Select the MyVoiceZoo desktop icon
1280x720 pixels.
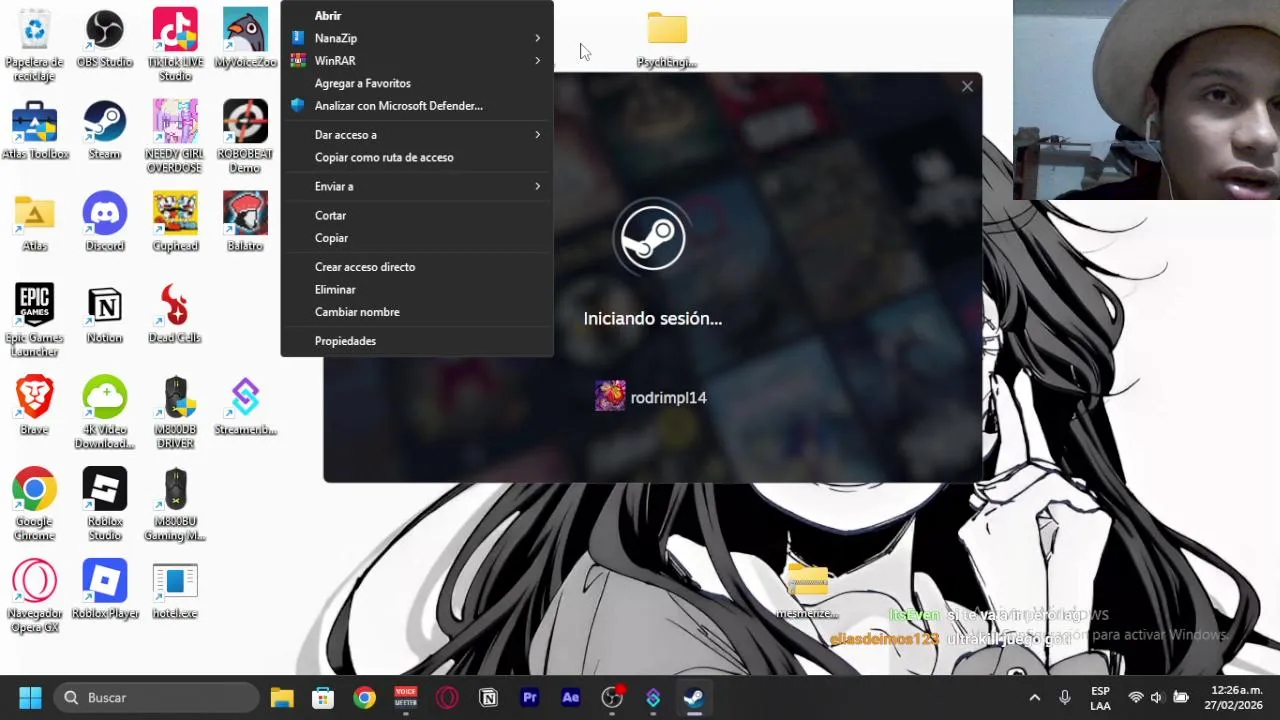245,39
